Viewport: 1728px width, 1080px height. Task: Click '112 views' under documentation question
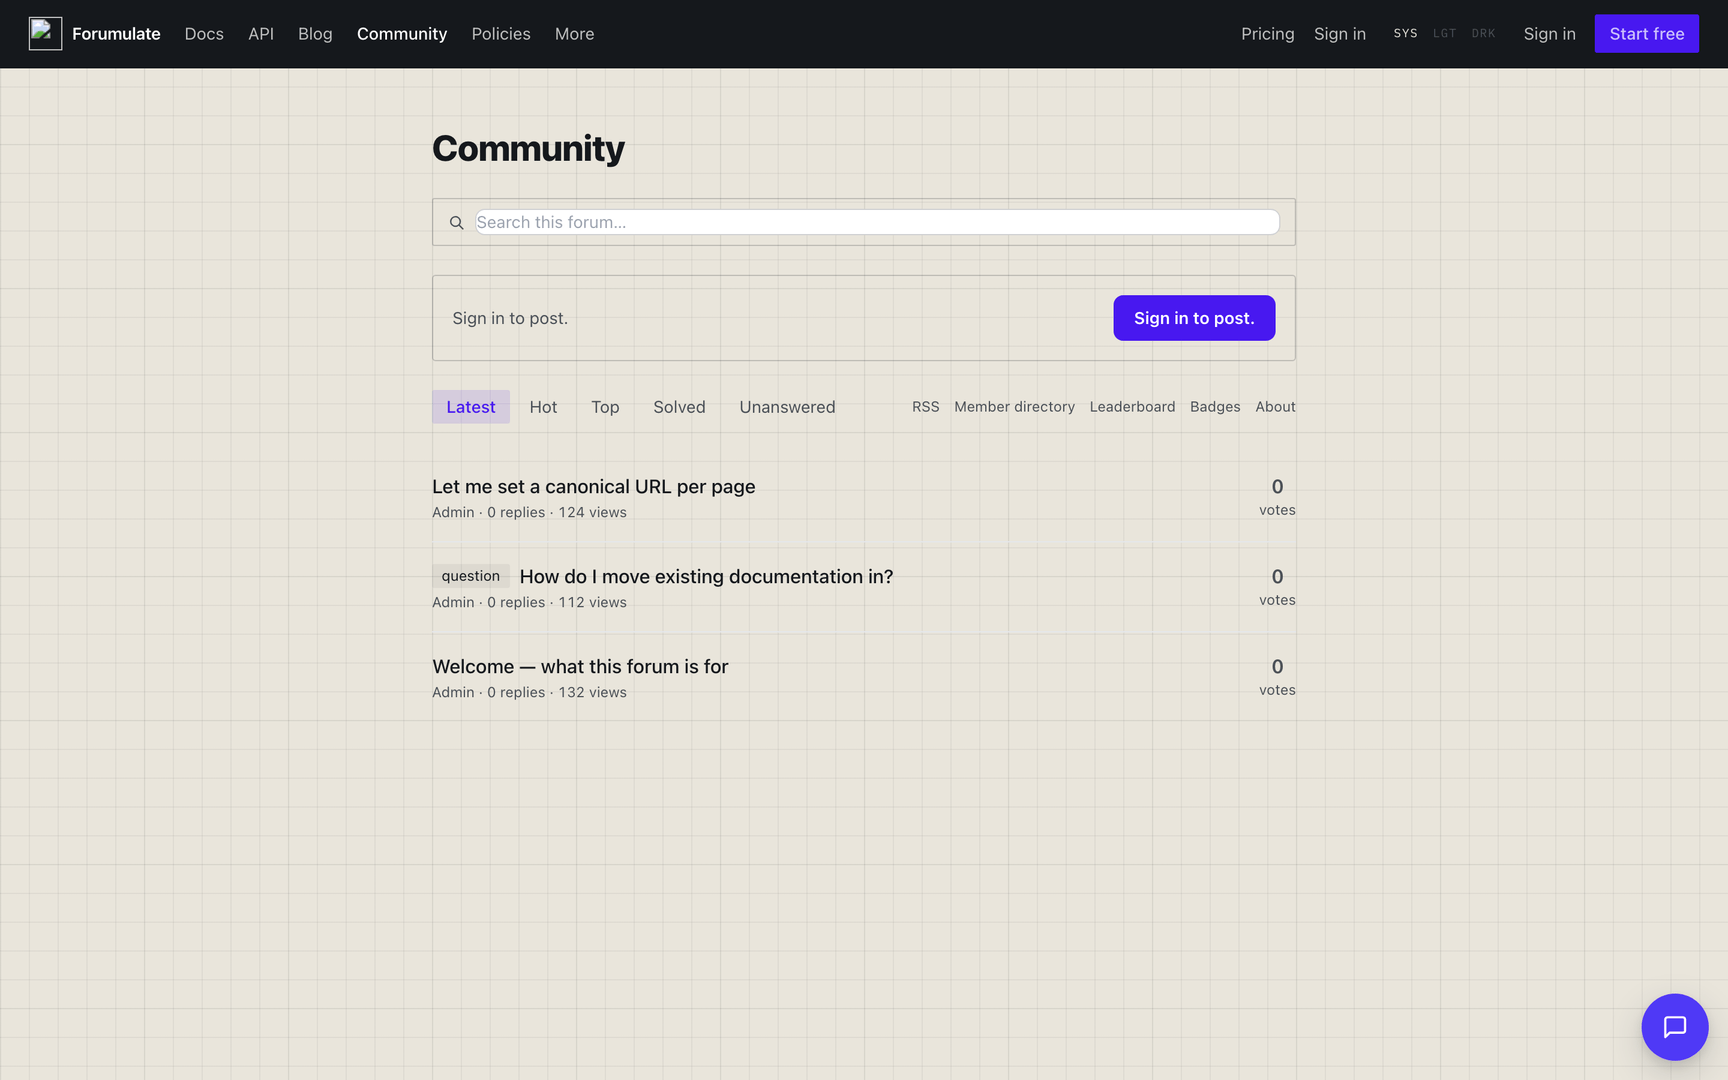(592, 602)
